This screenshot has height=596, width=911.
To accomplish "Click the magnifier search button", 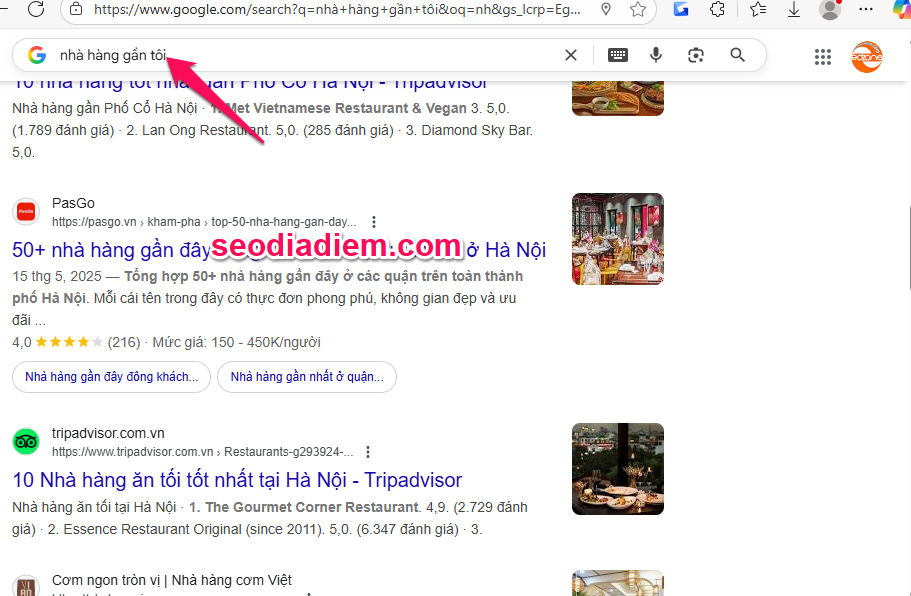I will (738, 55).
